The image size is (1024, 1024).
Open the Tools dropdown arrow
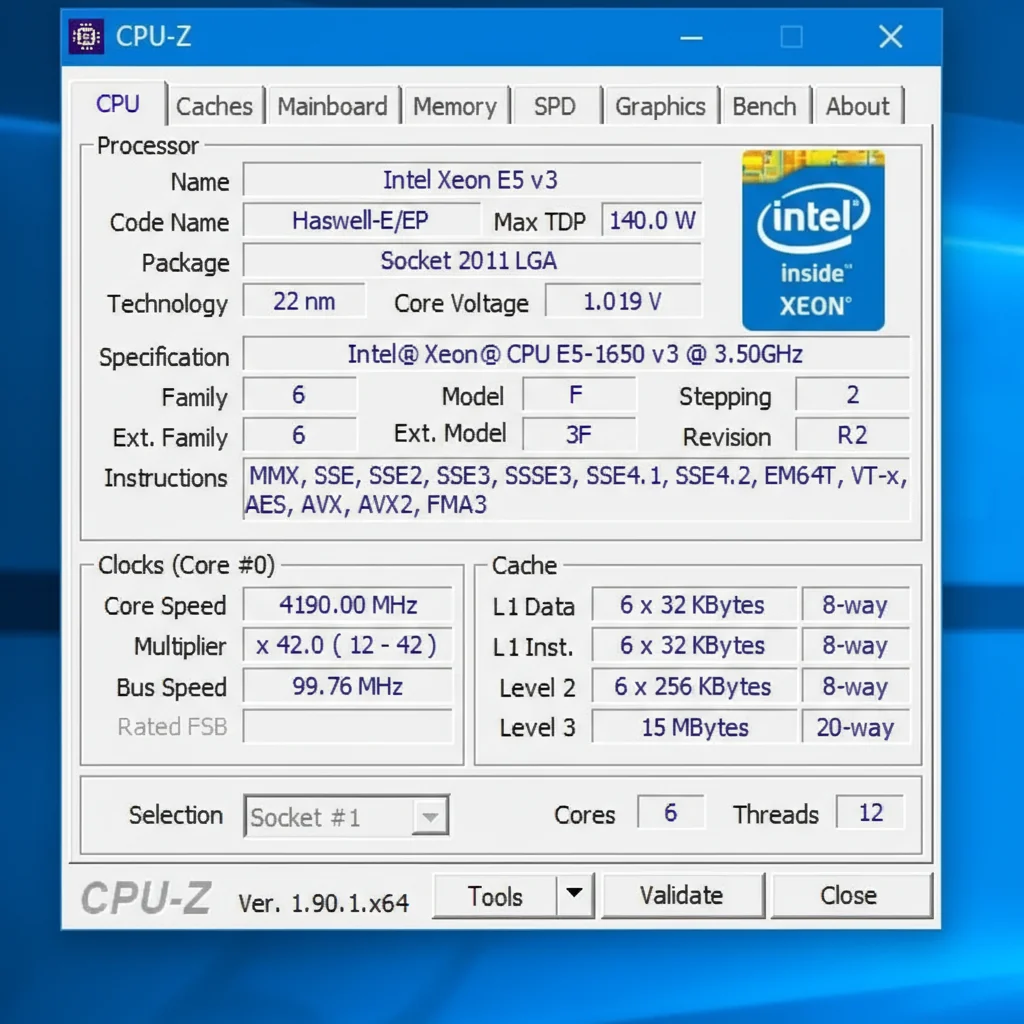[x=574, y=895]
